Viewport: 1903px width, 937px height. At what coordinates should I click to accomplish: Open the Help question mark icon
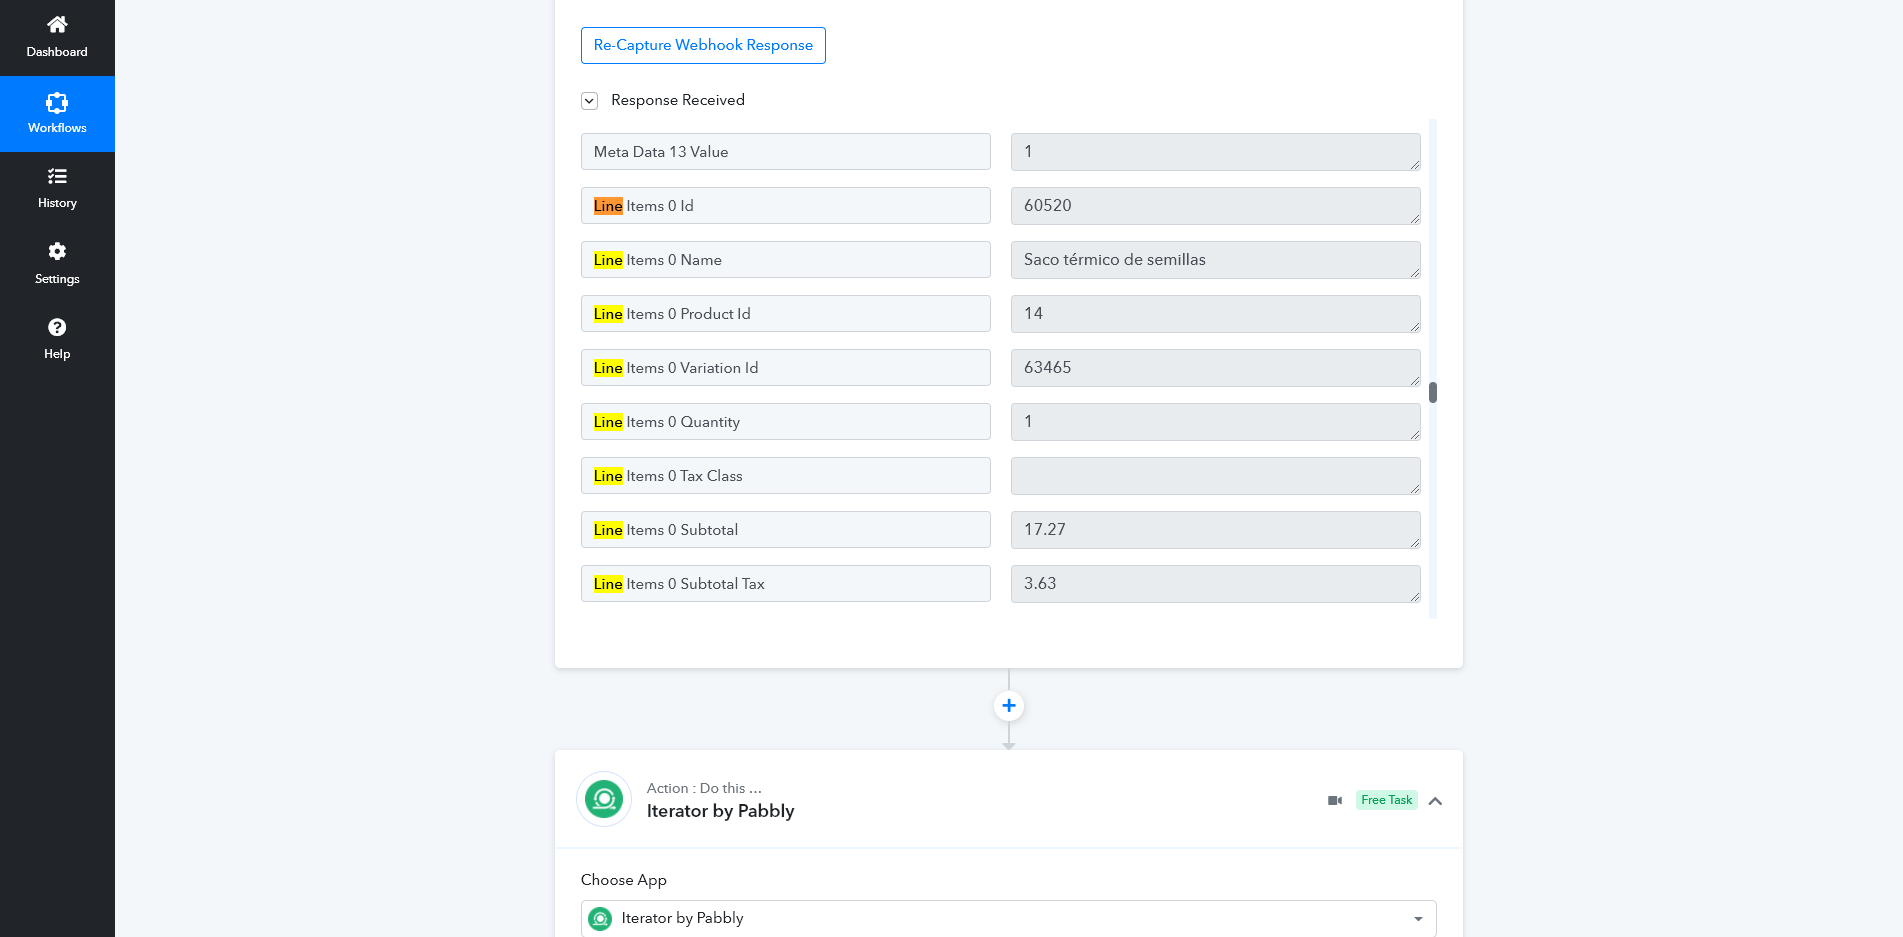click(57, 327)
